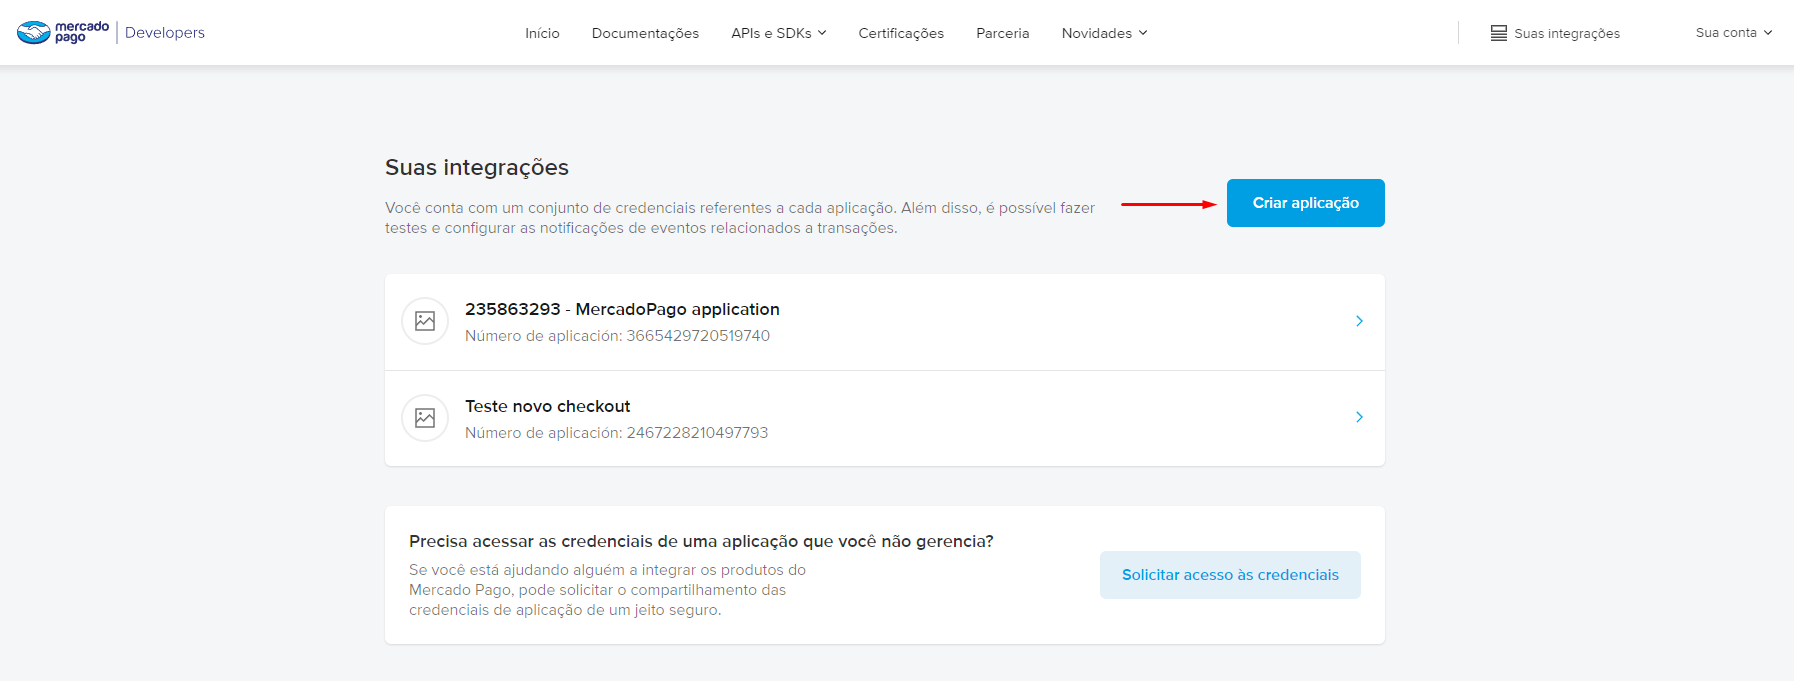Open Teste novo checkout row chevron

(1359, 417)
